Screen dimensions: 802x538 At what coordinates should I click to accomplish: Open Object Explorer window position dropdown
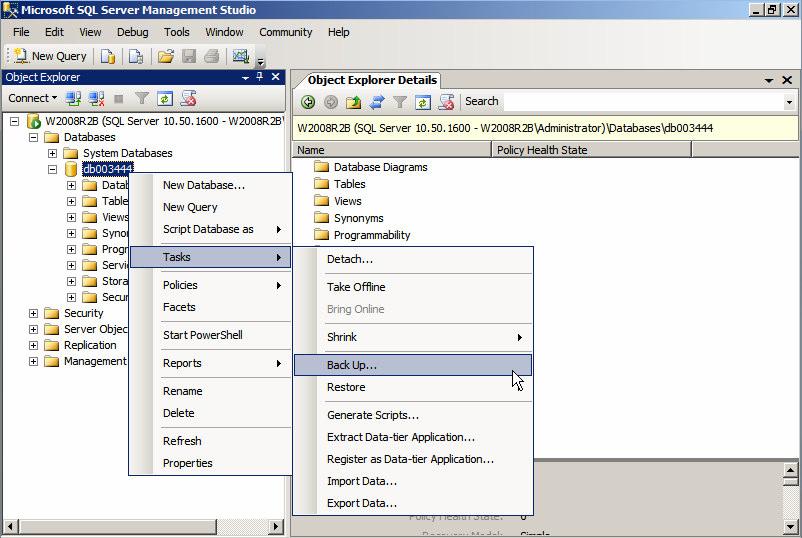pyautogui.click(x=245, y=78)
